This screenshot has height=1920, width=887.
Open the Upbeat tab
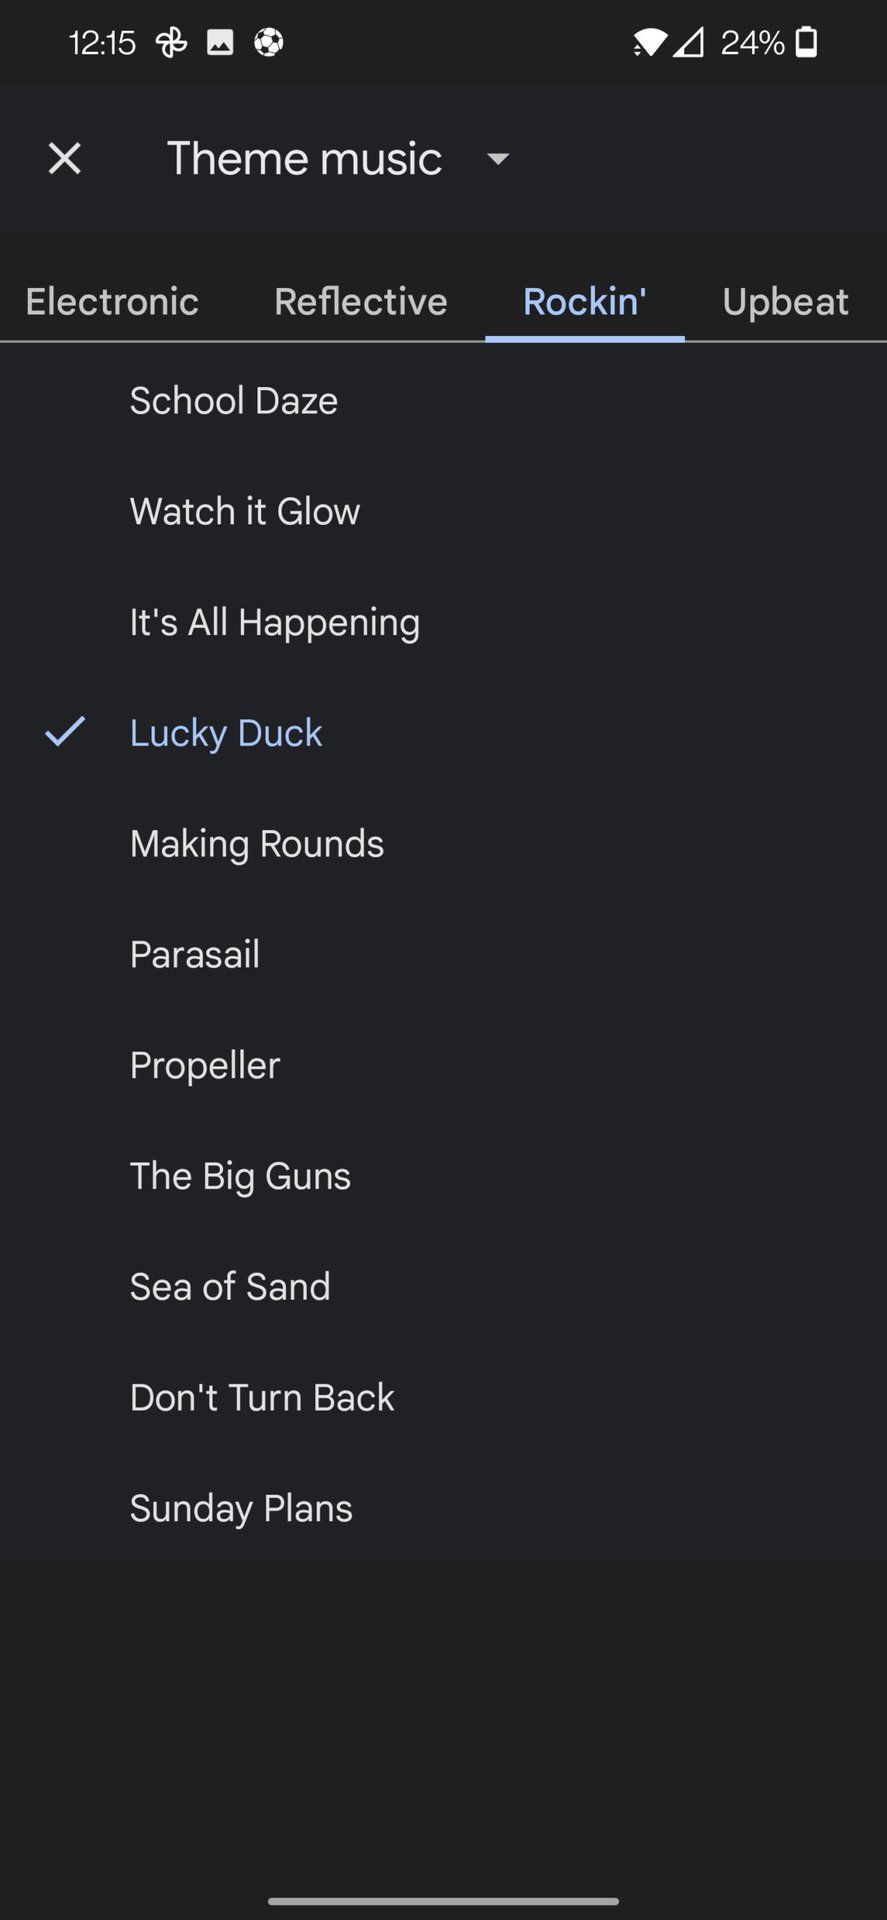[x=785, y=301]
